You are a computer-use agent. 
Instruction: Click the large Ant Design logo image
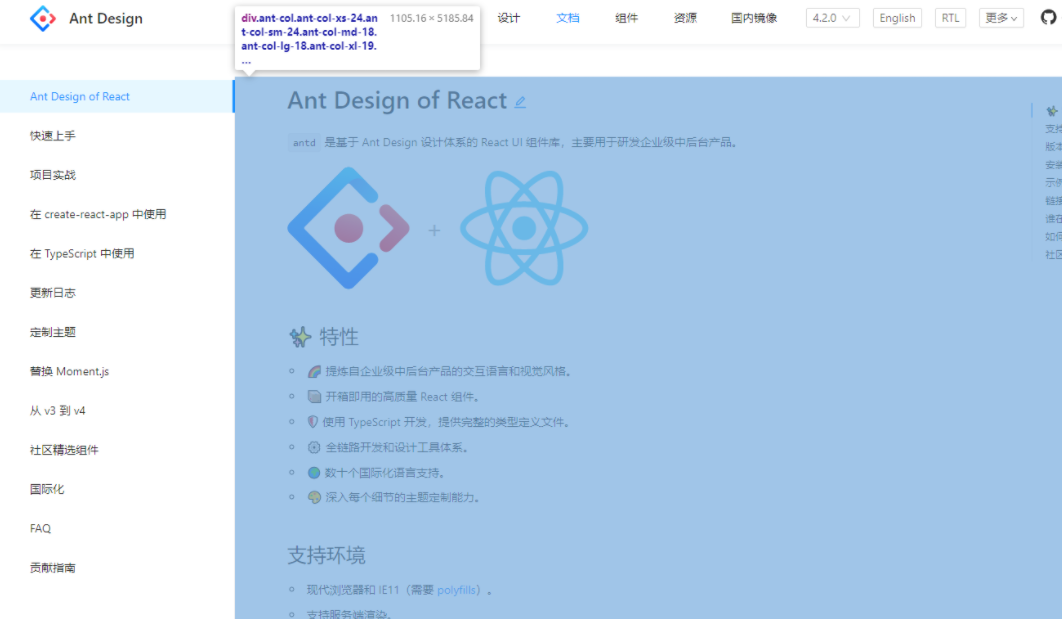click(x=349, y=228)
